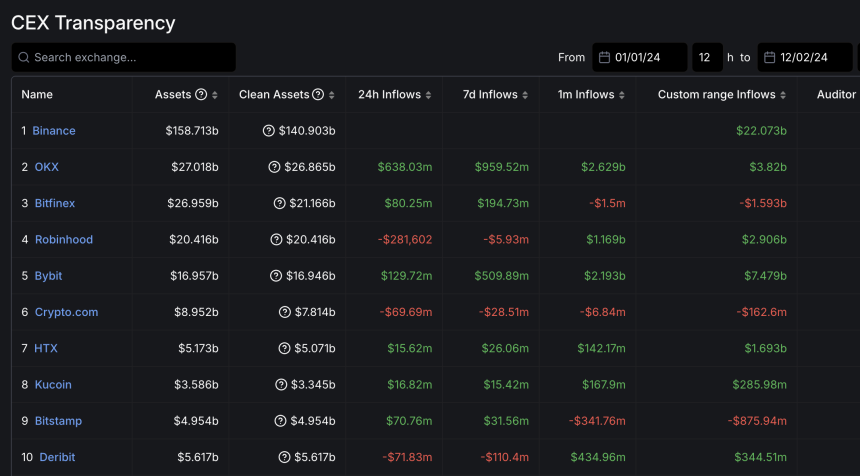Click the calendar icon in From date
This screenshot has width=860, height=476.
(x=604, y=58)
